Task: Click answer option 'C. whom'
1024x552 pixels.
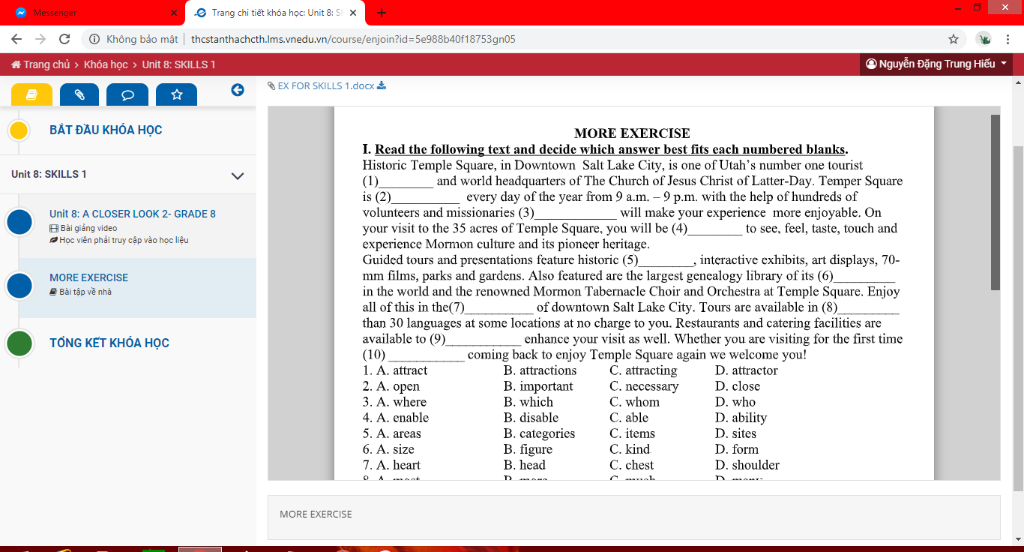Action: click(x=634, y=402)
